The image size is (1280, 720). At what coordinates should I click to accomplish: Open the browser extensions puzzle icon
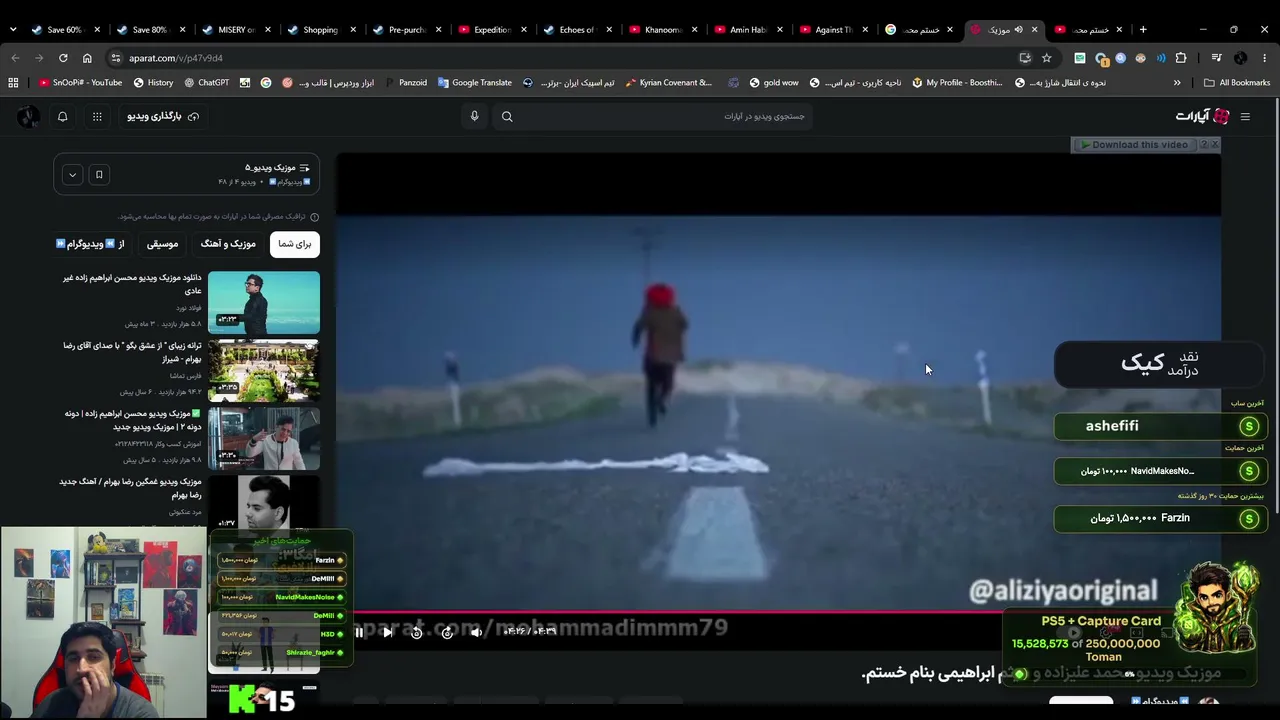1181,58
